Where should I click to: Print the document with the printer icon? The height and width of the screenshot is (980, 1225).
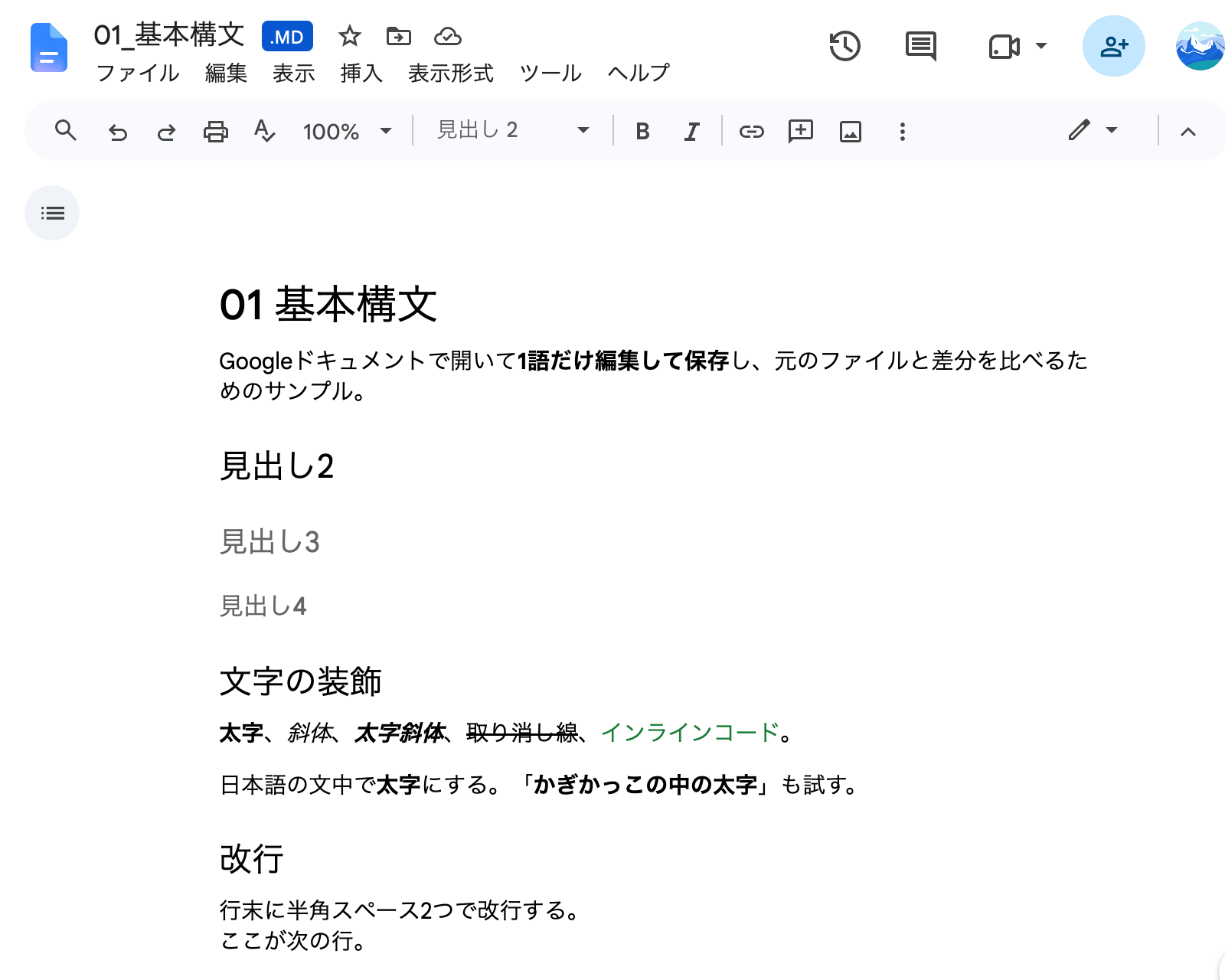(x=216, y=131)
